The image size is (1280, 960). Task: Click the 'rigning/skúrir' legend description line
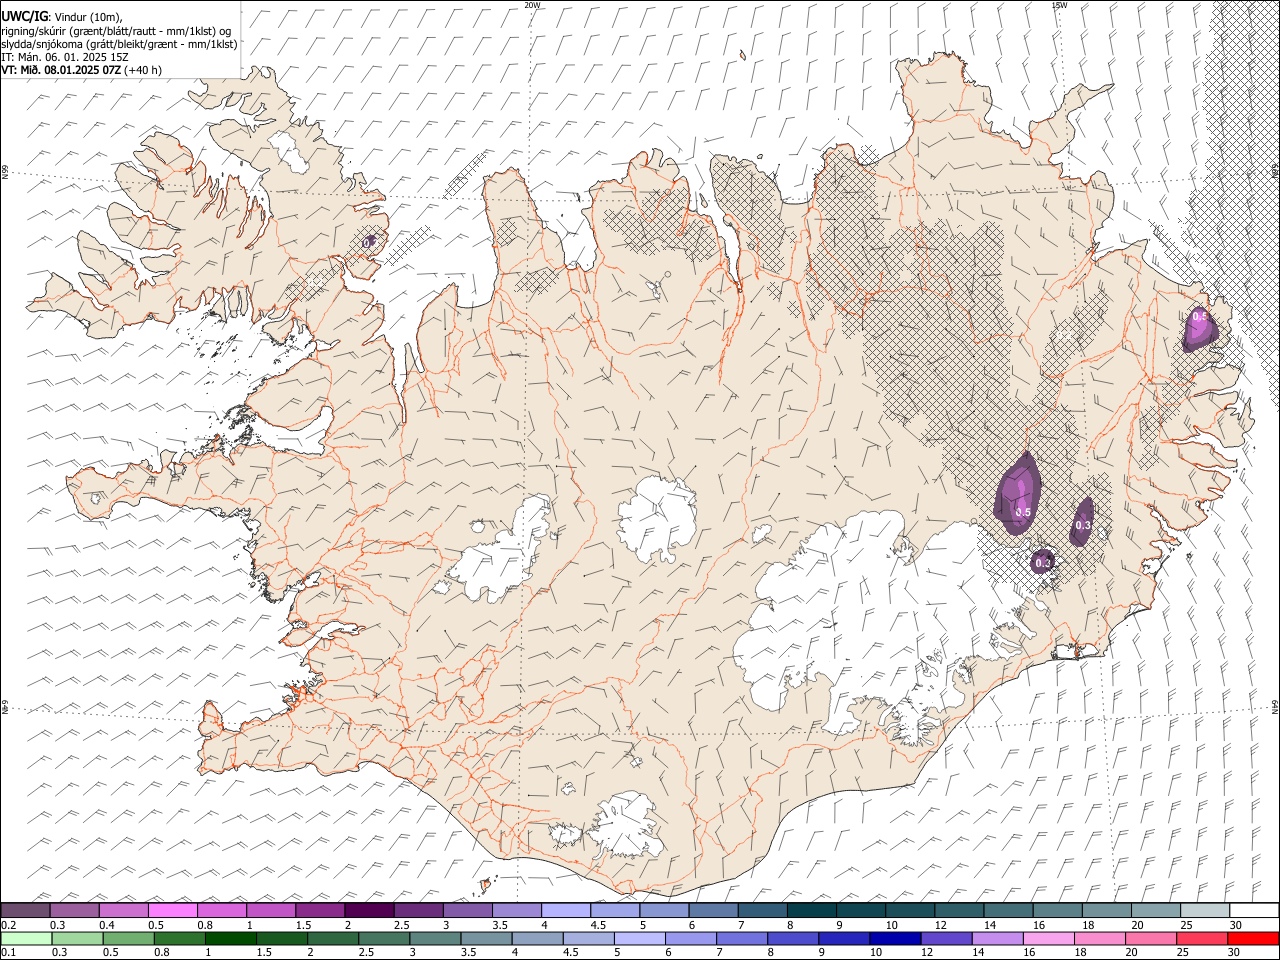(116, 31)
